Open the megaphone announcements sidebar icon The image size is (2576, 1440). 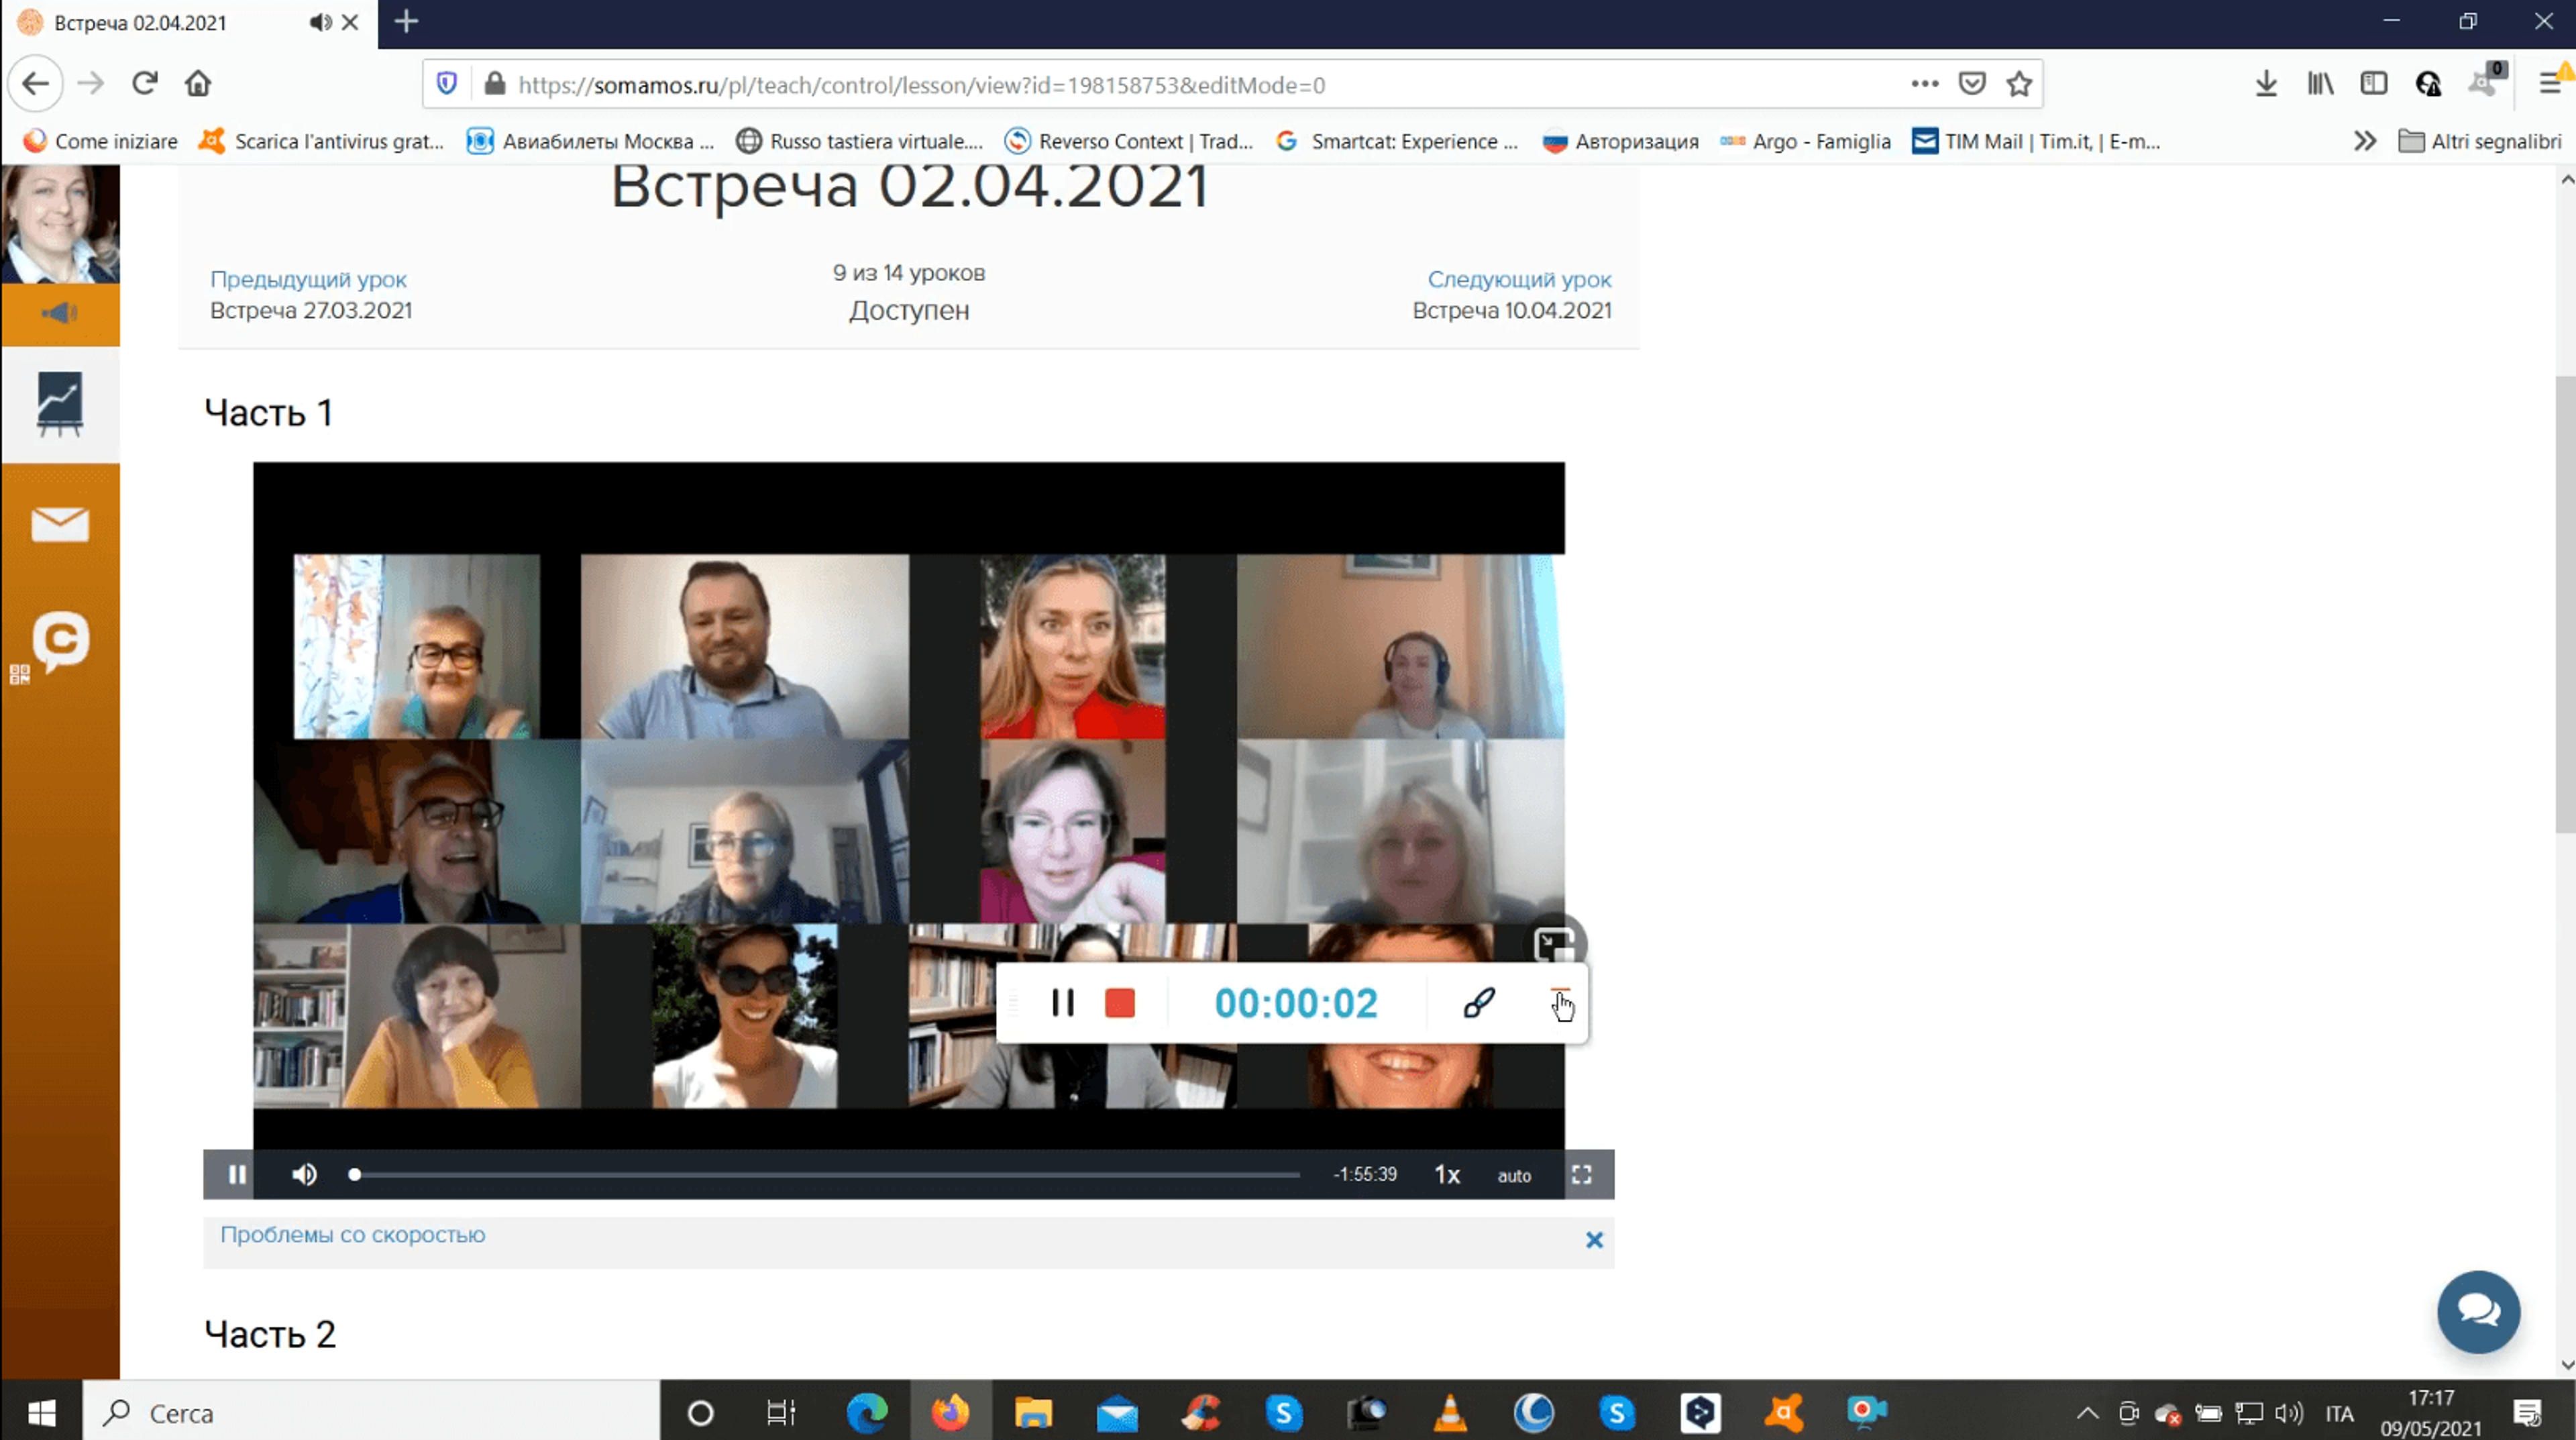60,314
